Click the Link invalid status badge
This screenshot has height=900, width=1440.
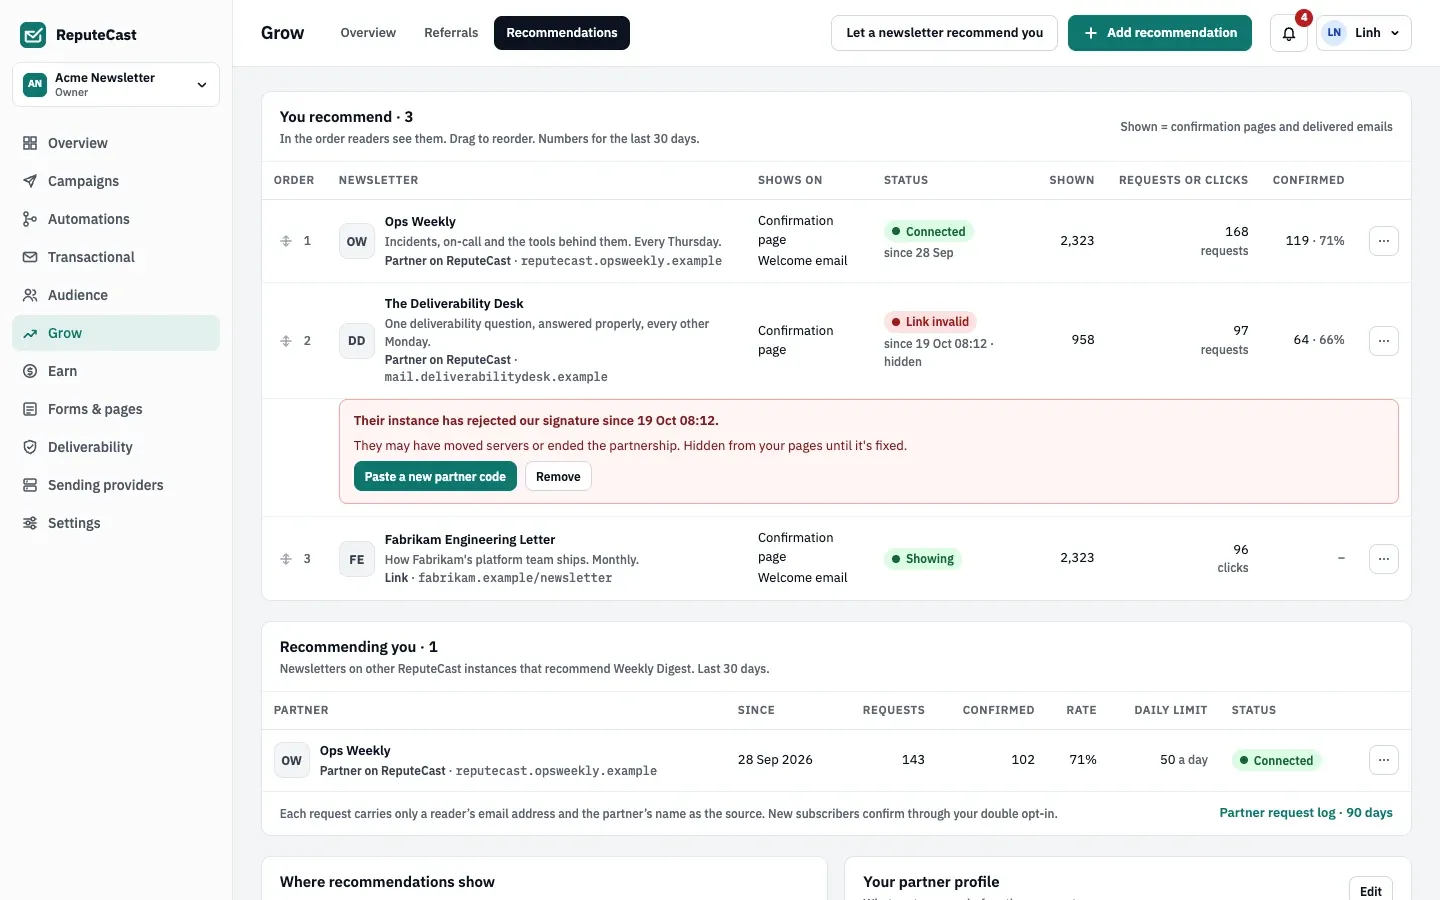point(931,322)
